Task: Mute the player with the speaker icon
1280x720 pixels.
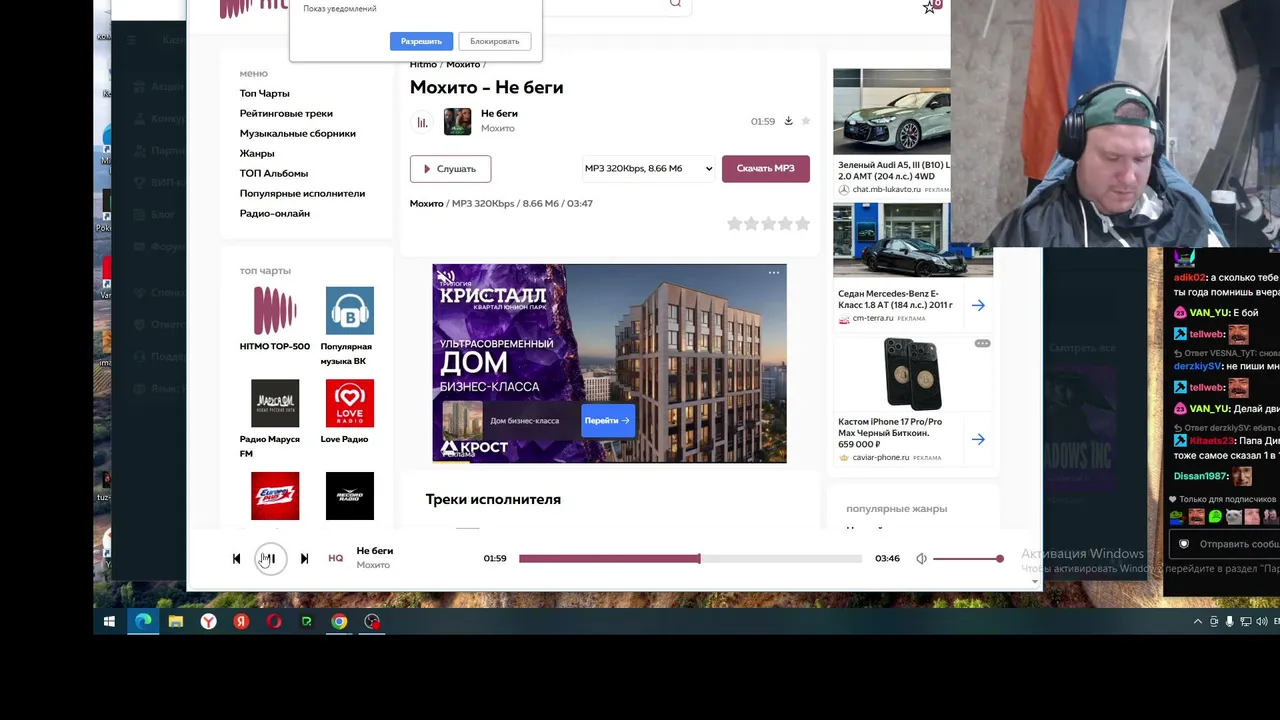Action: (x=921, y=559)
